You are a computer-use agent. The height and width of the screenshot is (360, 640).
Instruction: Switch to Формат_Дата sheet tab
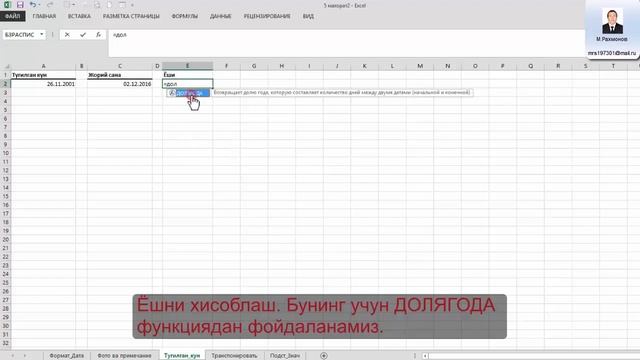(x=67, y=356)
